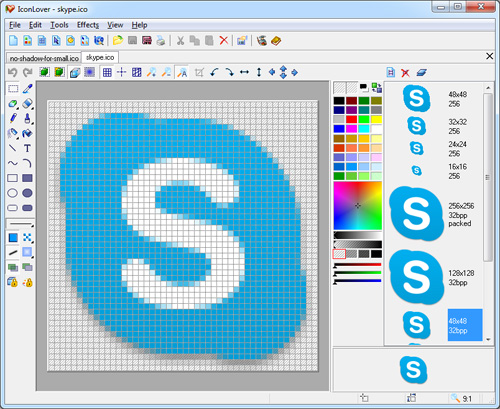
Task: Flip image vertically
Action: tap(259, 72)
